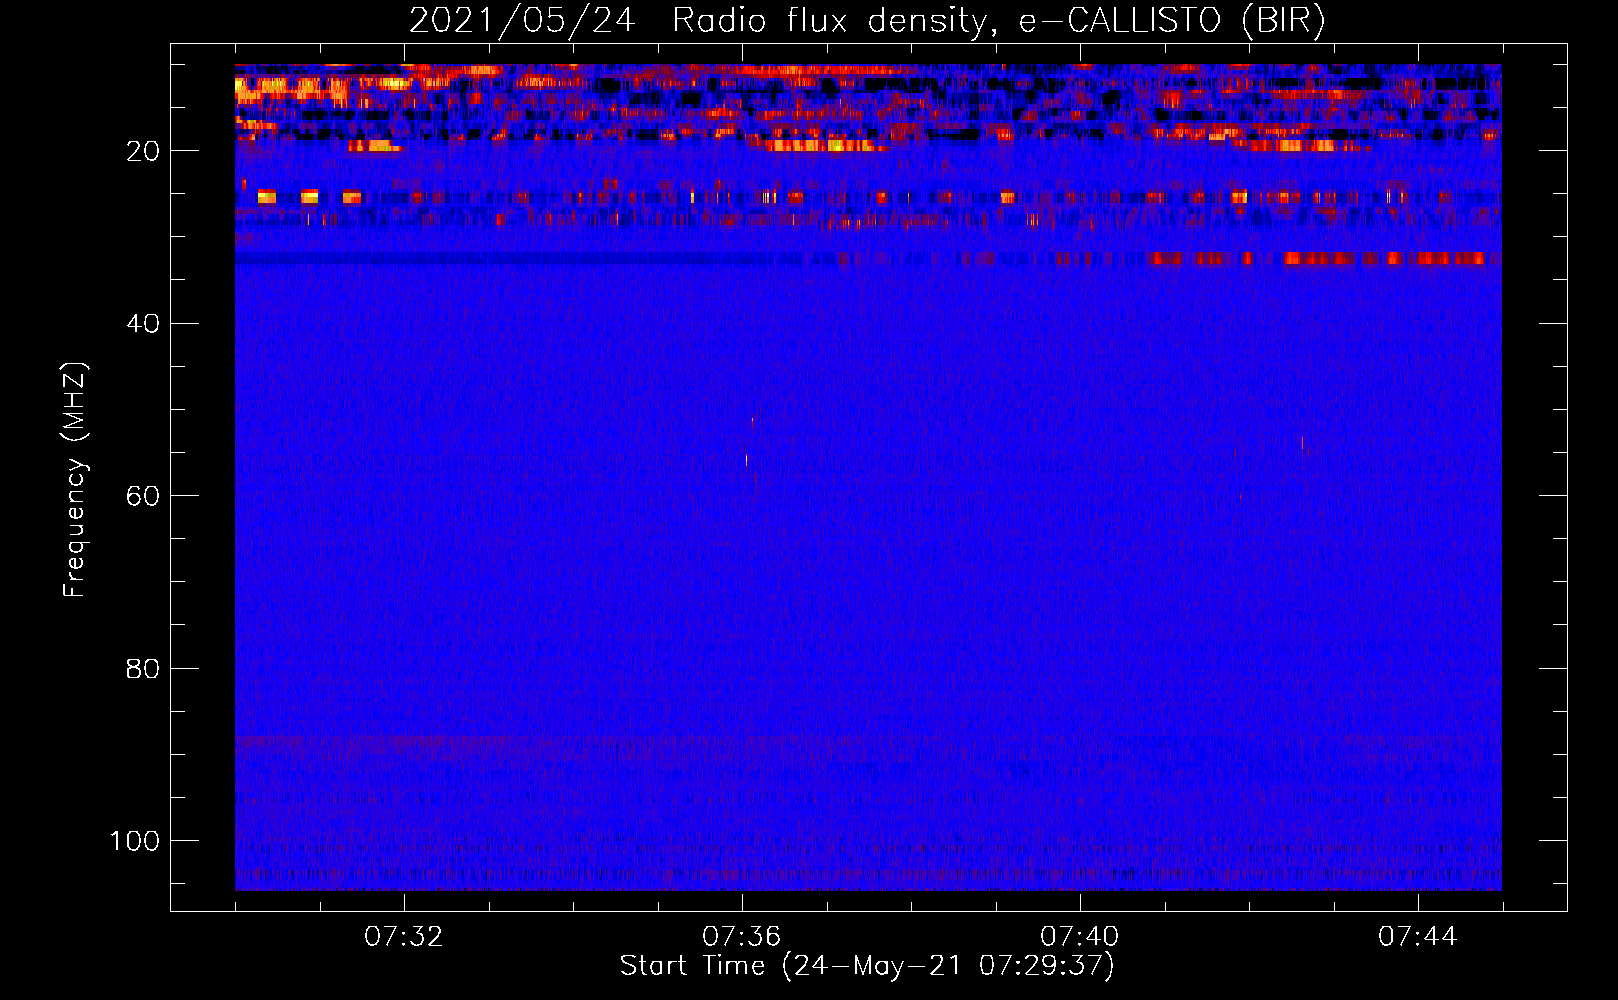The image size is (1618, 1000).
Task: Click the 60 frequency tick label
Action: click(x=143, y=496)
